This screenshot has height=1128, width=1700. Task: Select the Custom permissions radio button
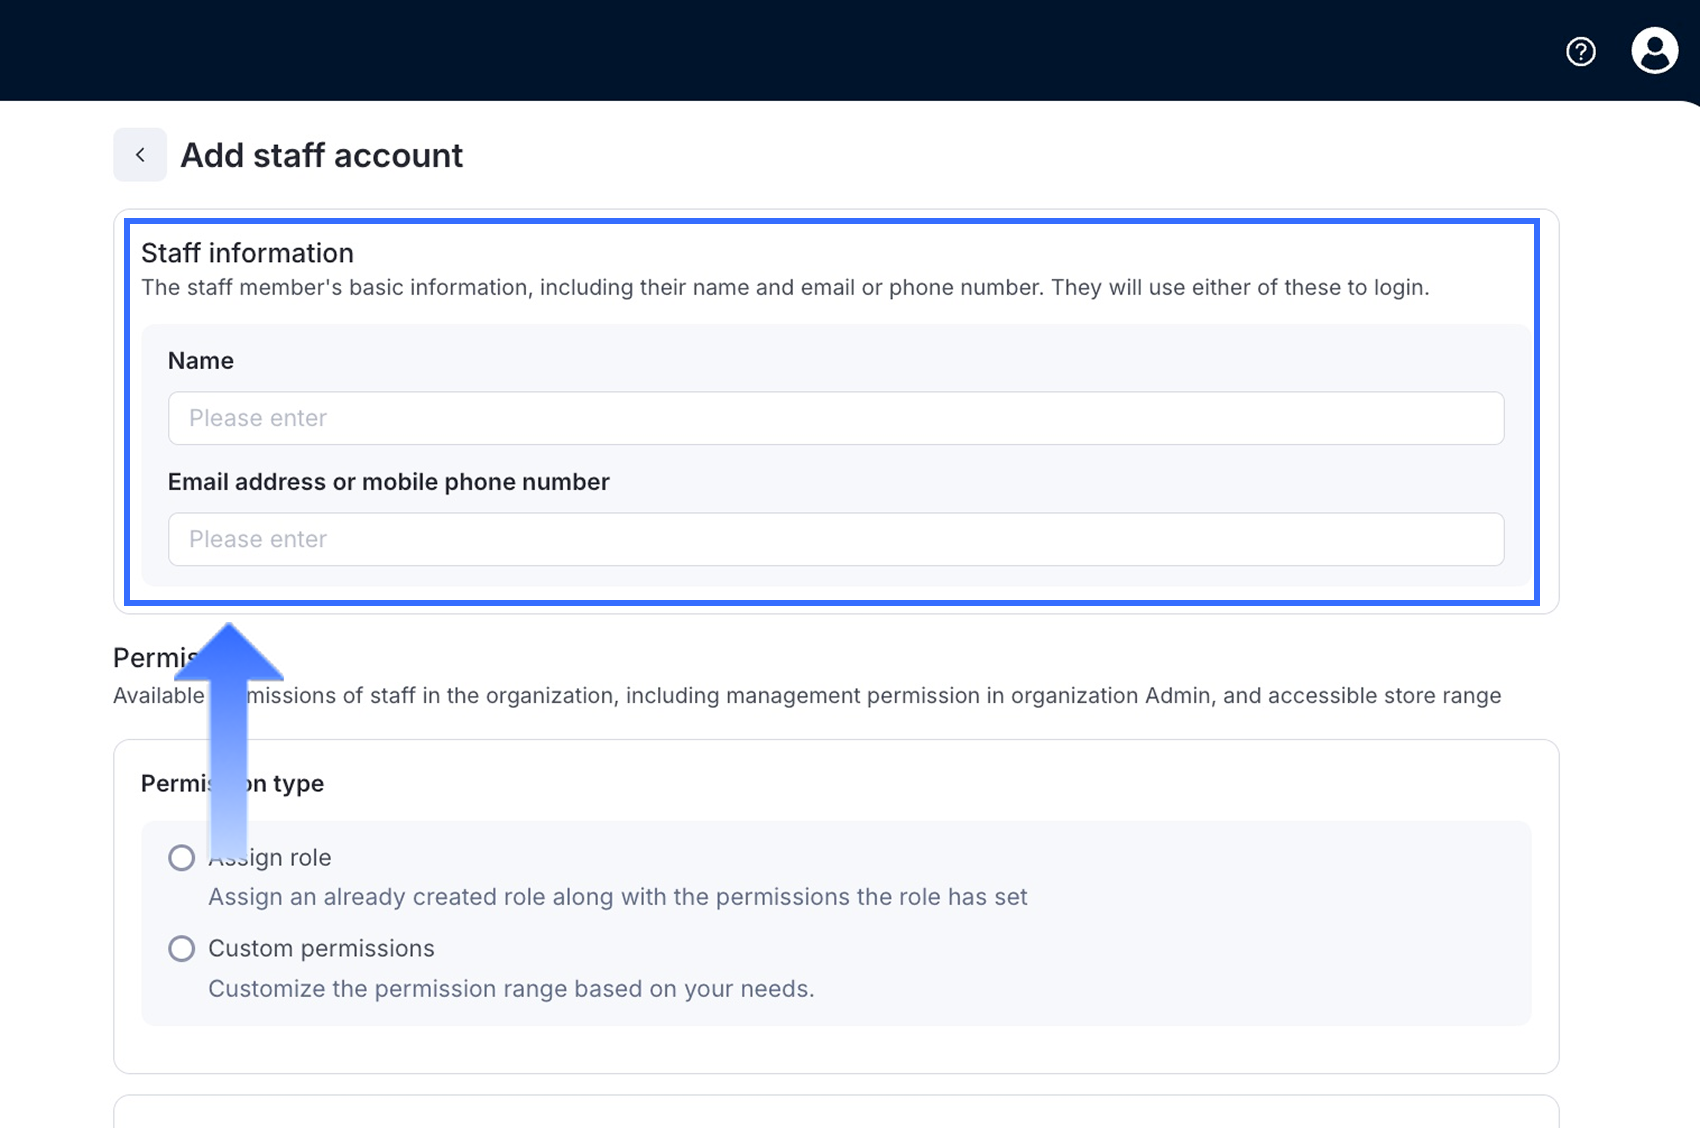click(181, 948)
